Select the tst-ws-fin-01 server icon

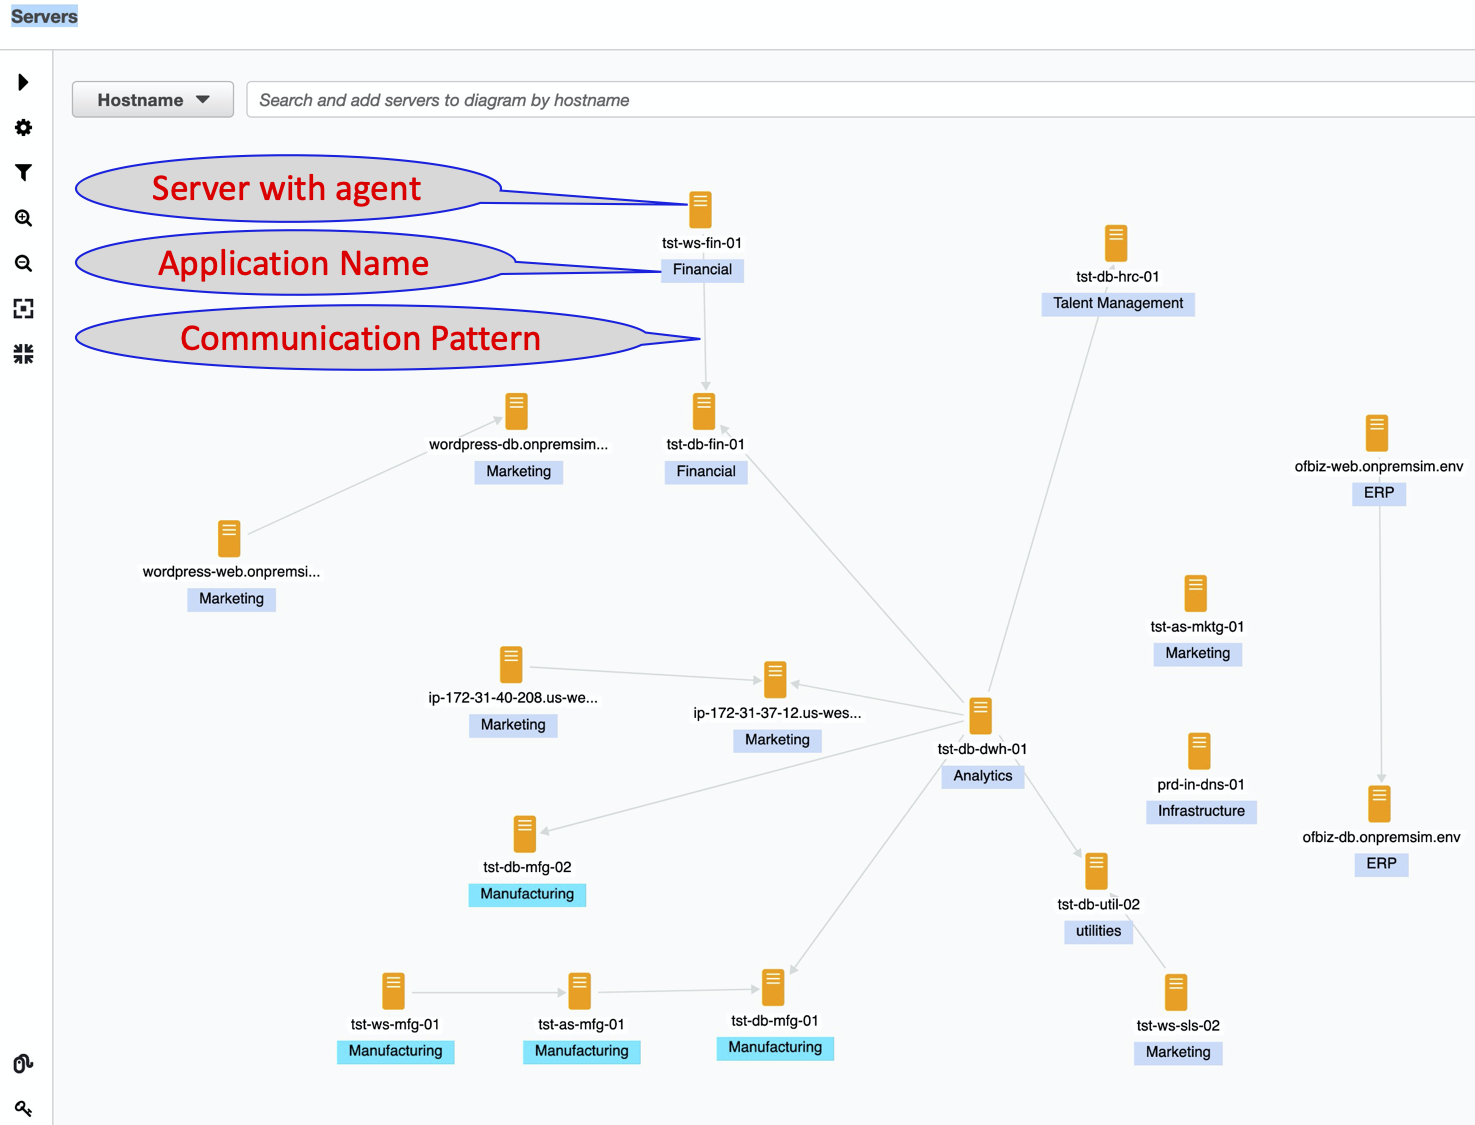tap(700, 208)
